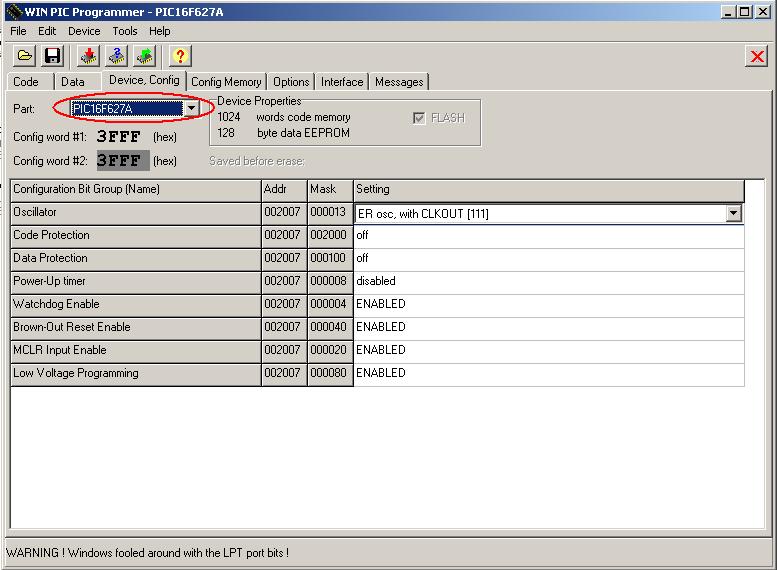
Task: Click the 'Addr' column header
Action: click(x=284, y=191)
